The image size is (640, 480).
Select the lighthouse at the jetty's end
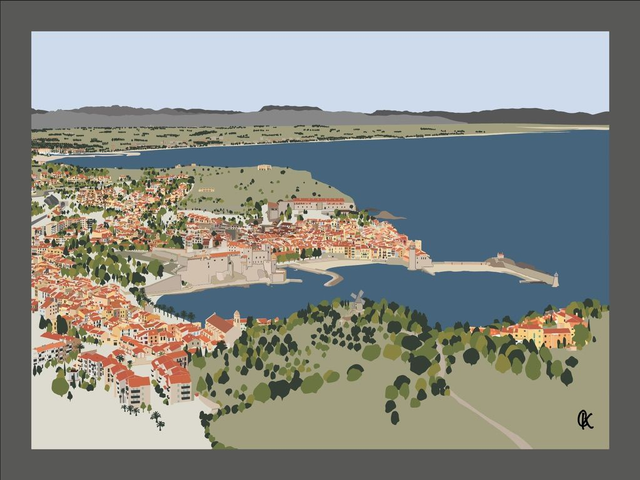(x=555, y=280)
